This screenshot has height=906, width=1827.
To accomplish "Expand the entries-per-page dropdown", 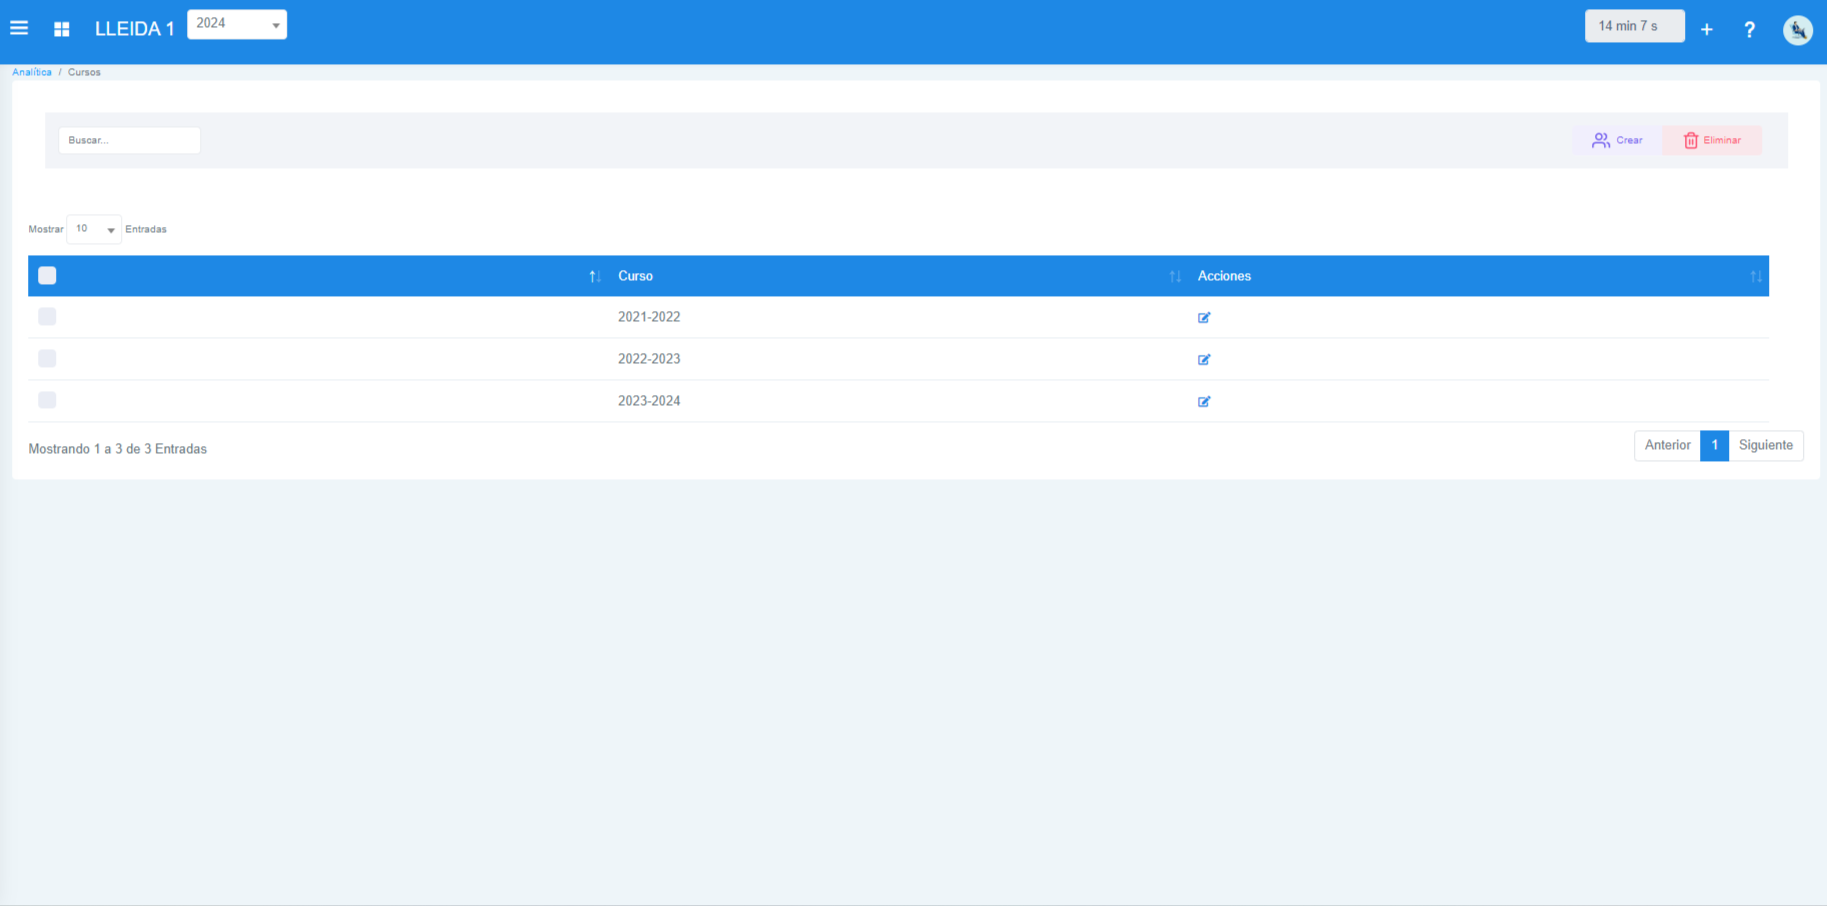I will (94, 229).
